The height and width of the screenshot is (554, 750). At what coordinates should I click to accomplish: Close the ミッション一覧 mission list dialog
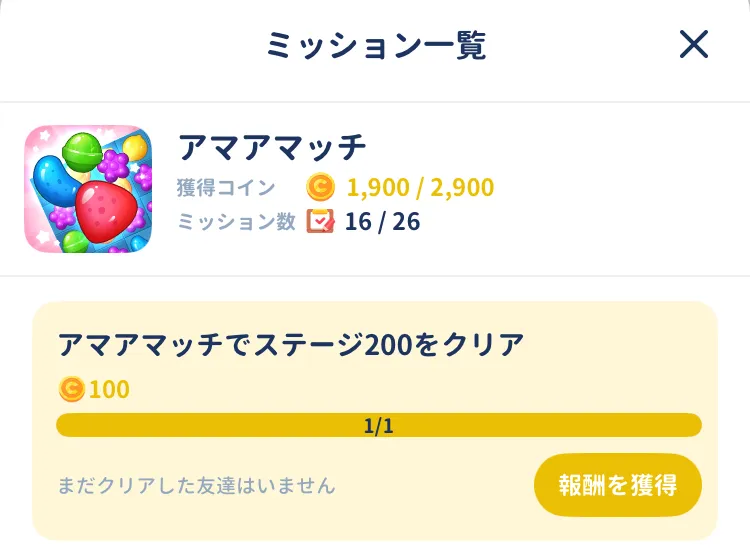(693, 44)
